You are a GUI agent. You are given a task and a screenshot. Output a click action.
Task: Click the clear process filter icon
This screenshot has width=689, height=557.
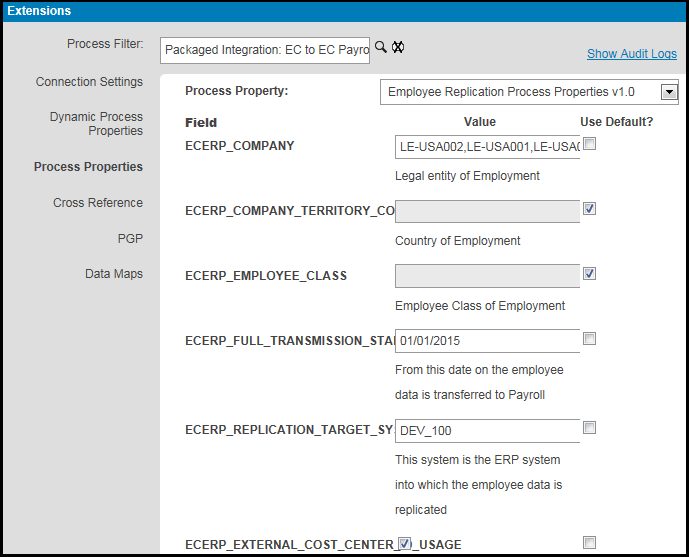coord(397,47)
